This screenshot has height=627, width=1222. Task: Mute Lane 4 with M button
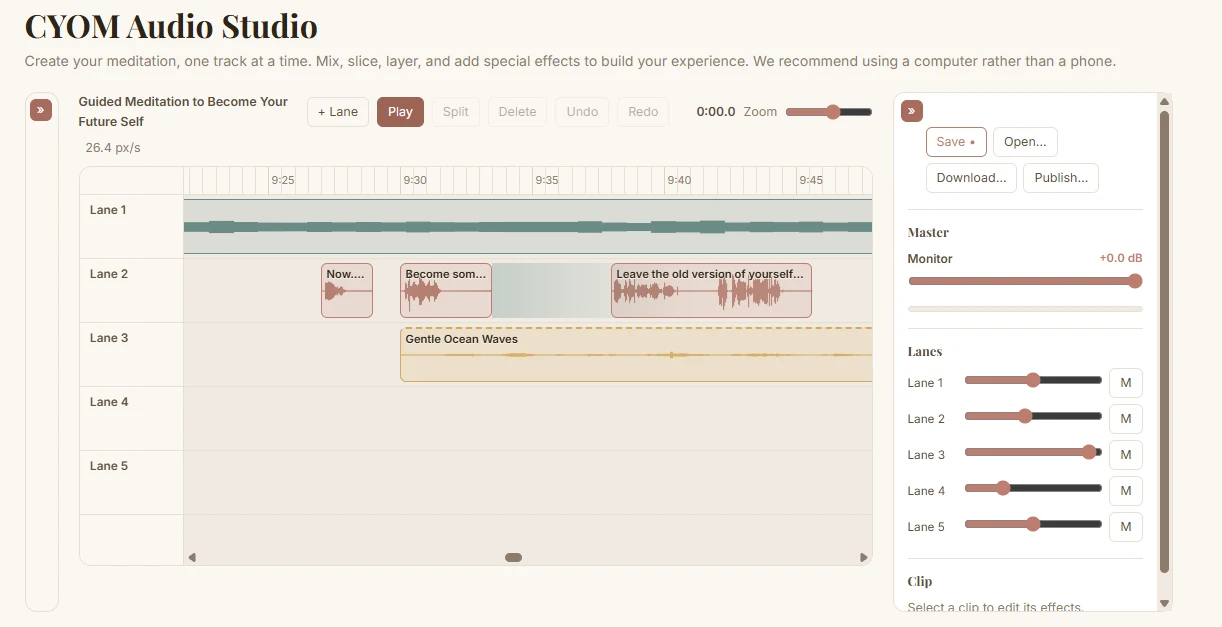tap(1126, 491)
